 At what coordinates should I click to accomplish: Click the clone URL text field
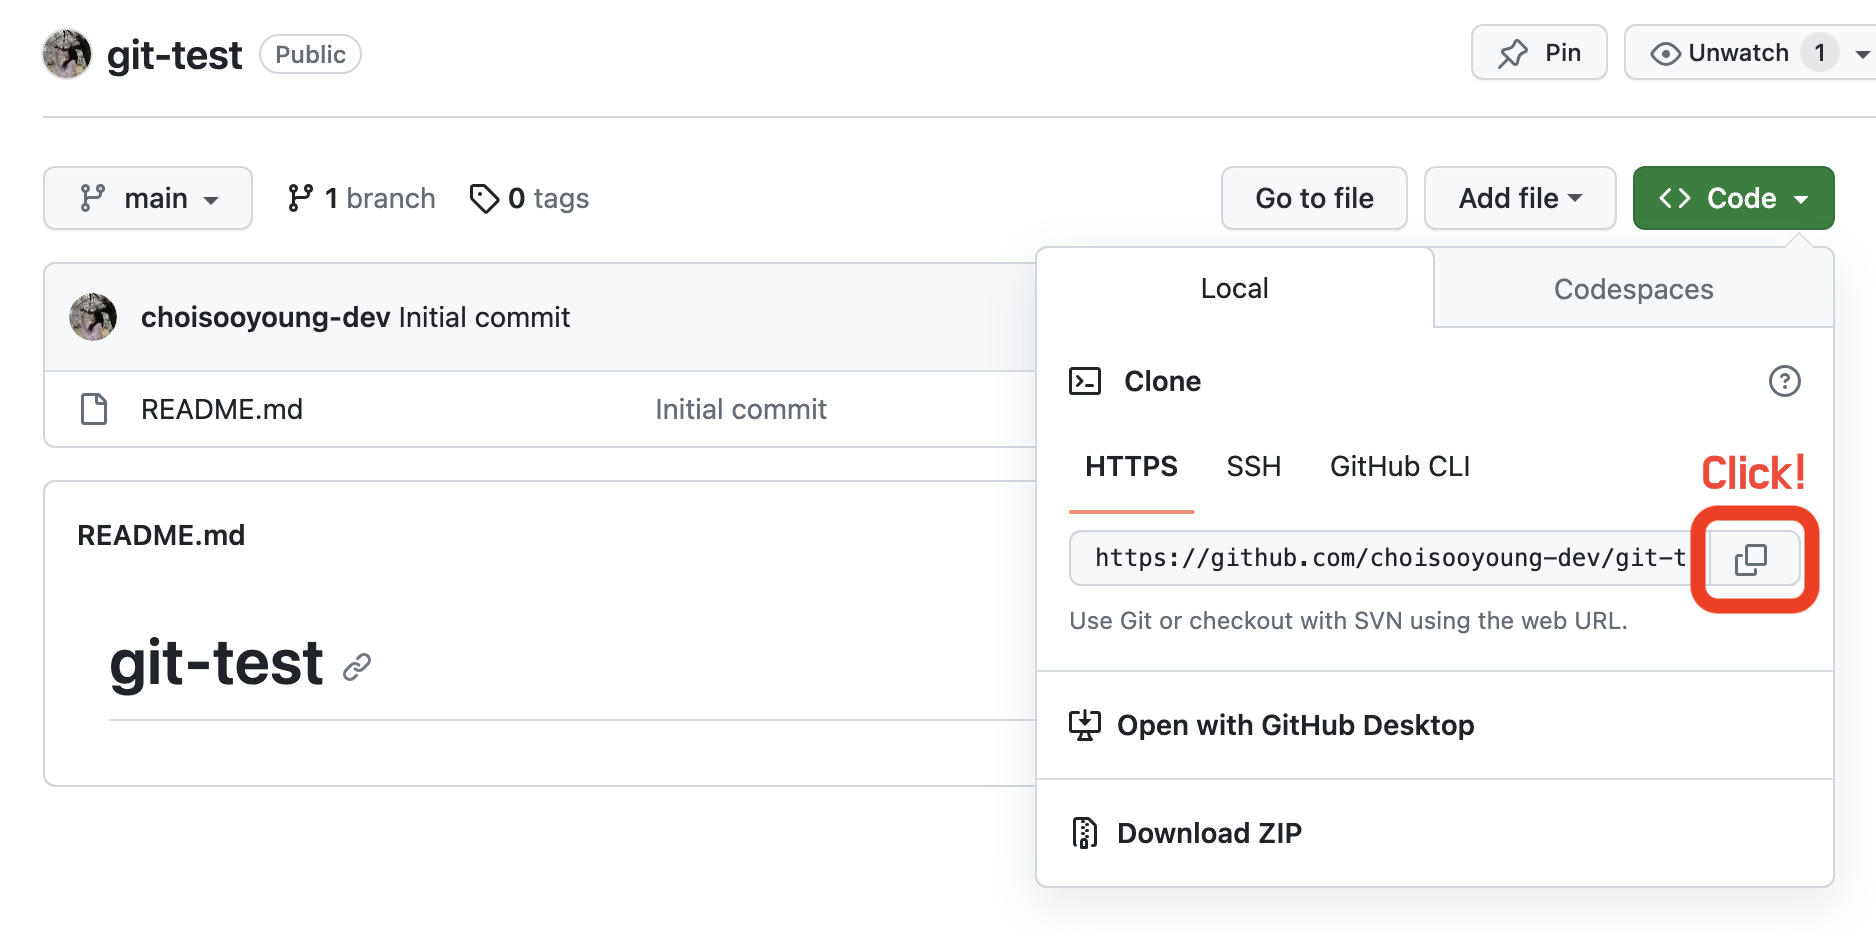[x=1389, y=558]
